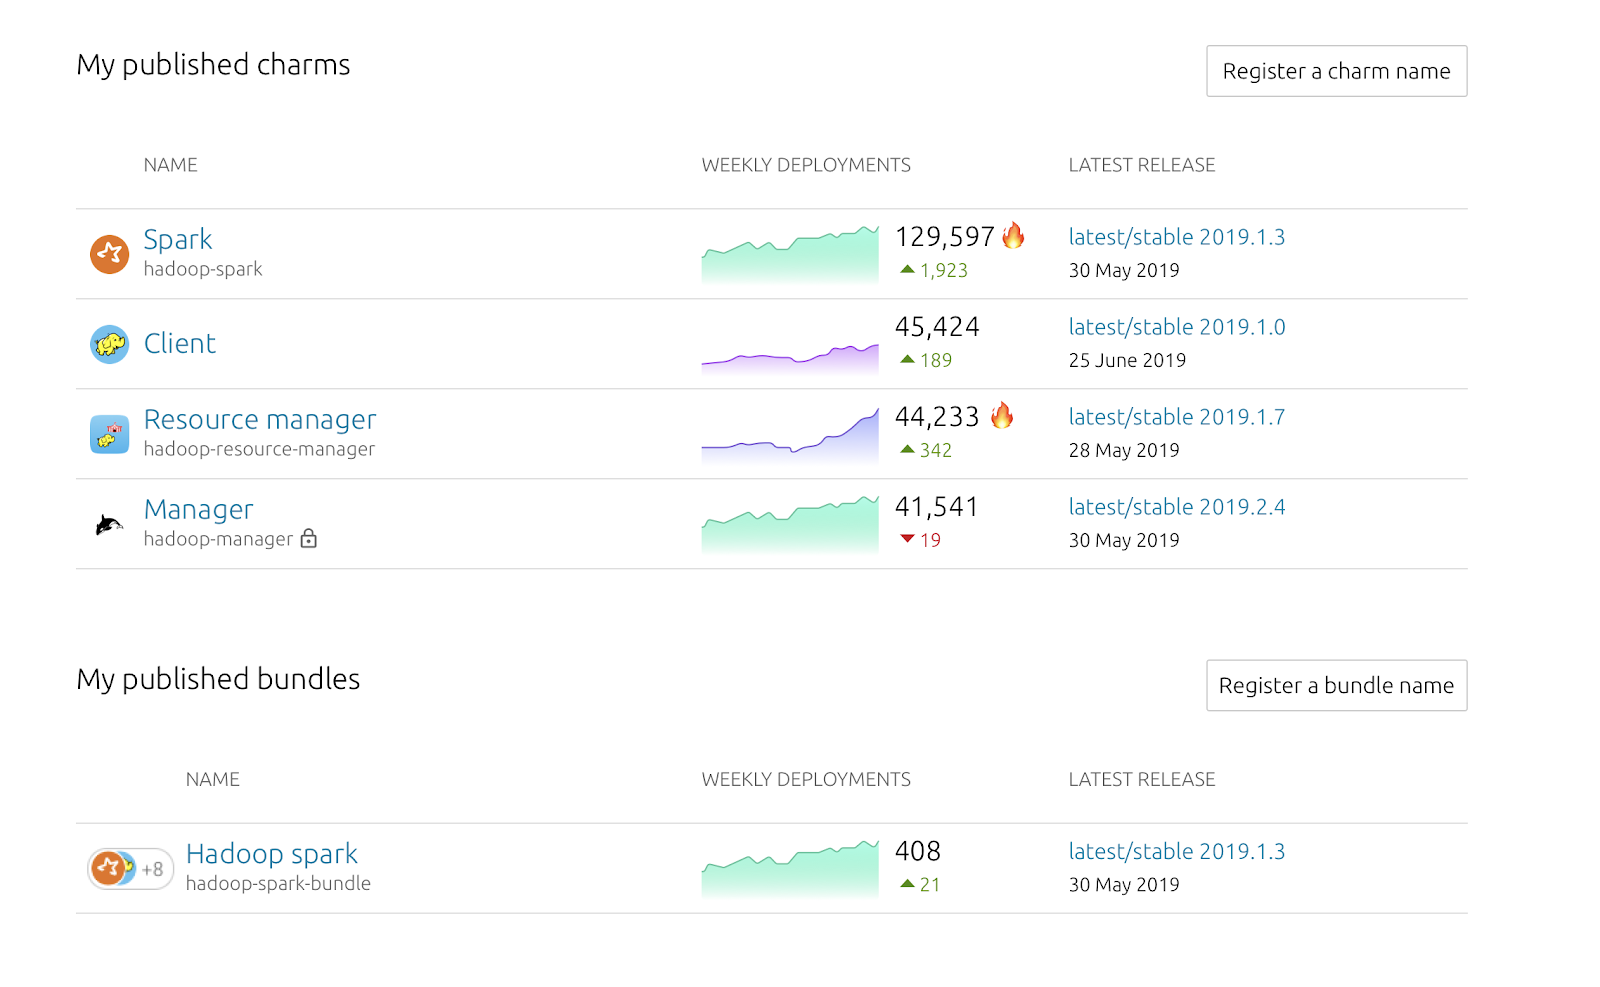The height and width of the screenshot is (987, 1600).
Task: Open the Manager charm link
Action: coord(199,509)
